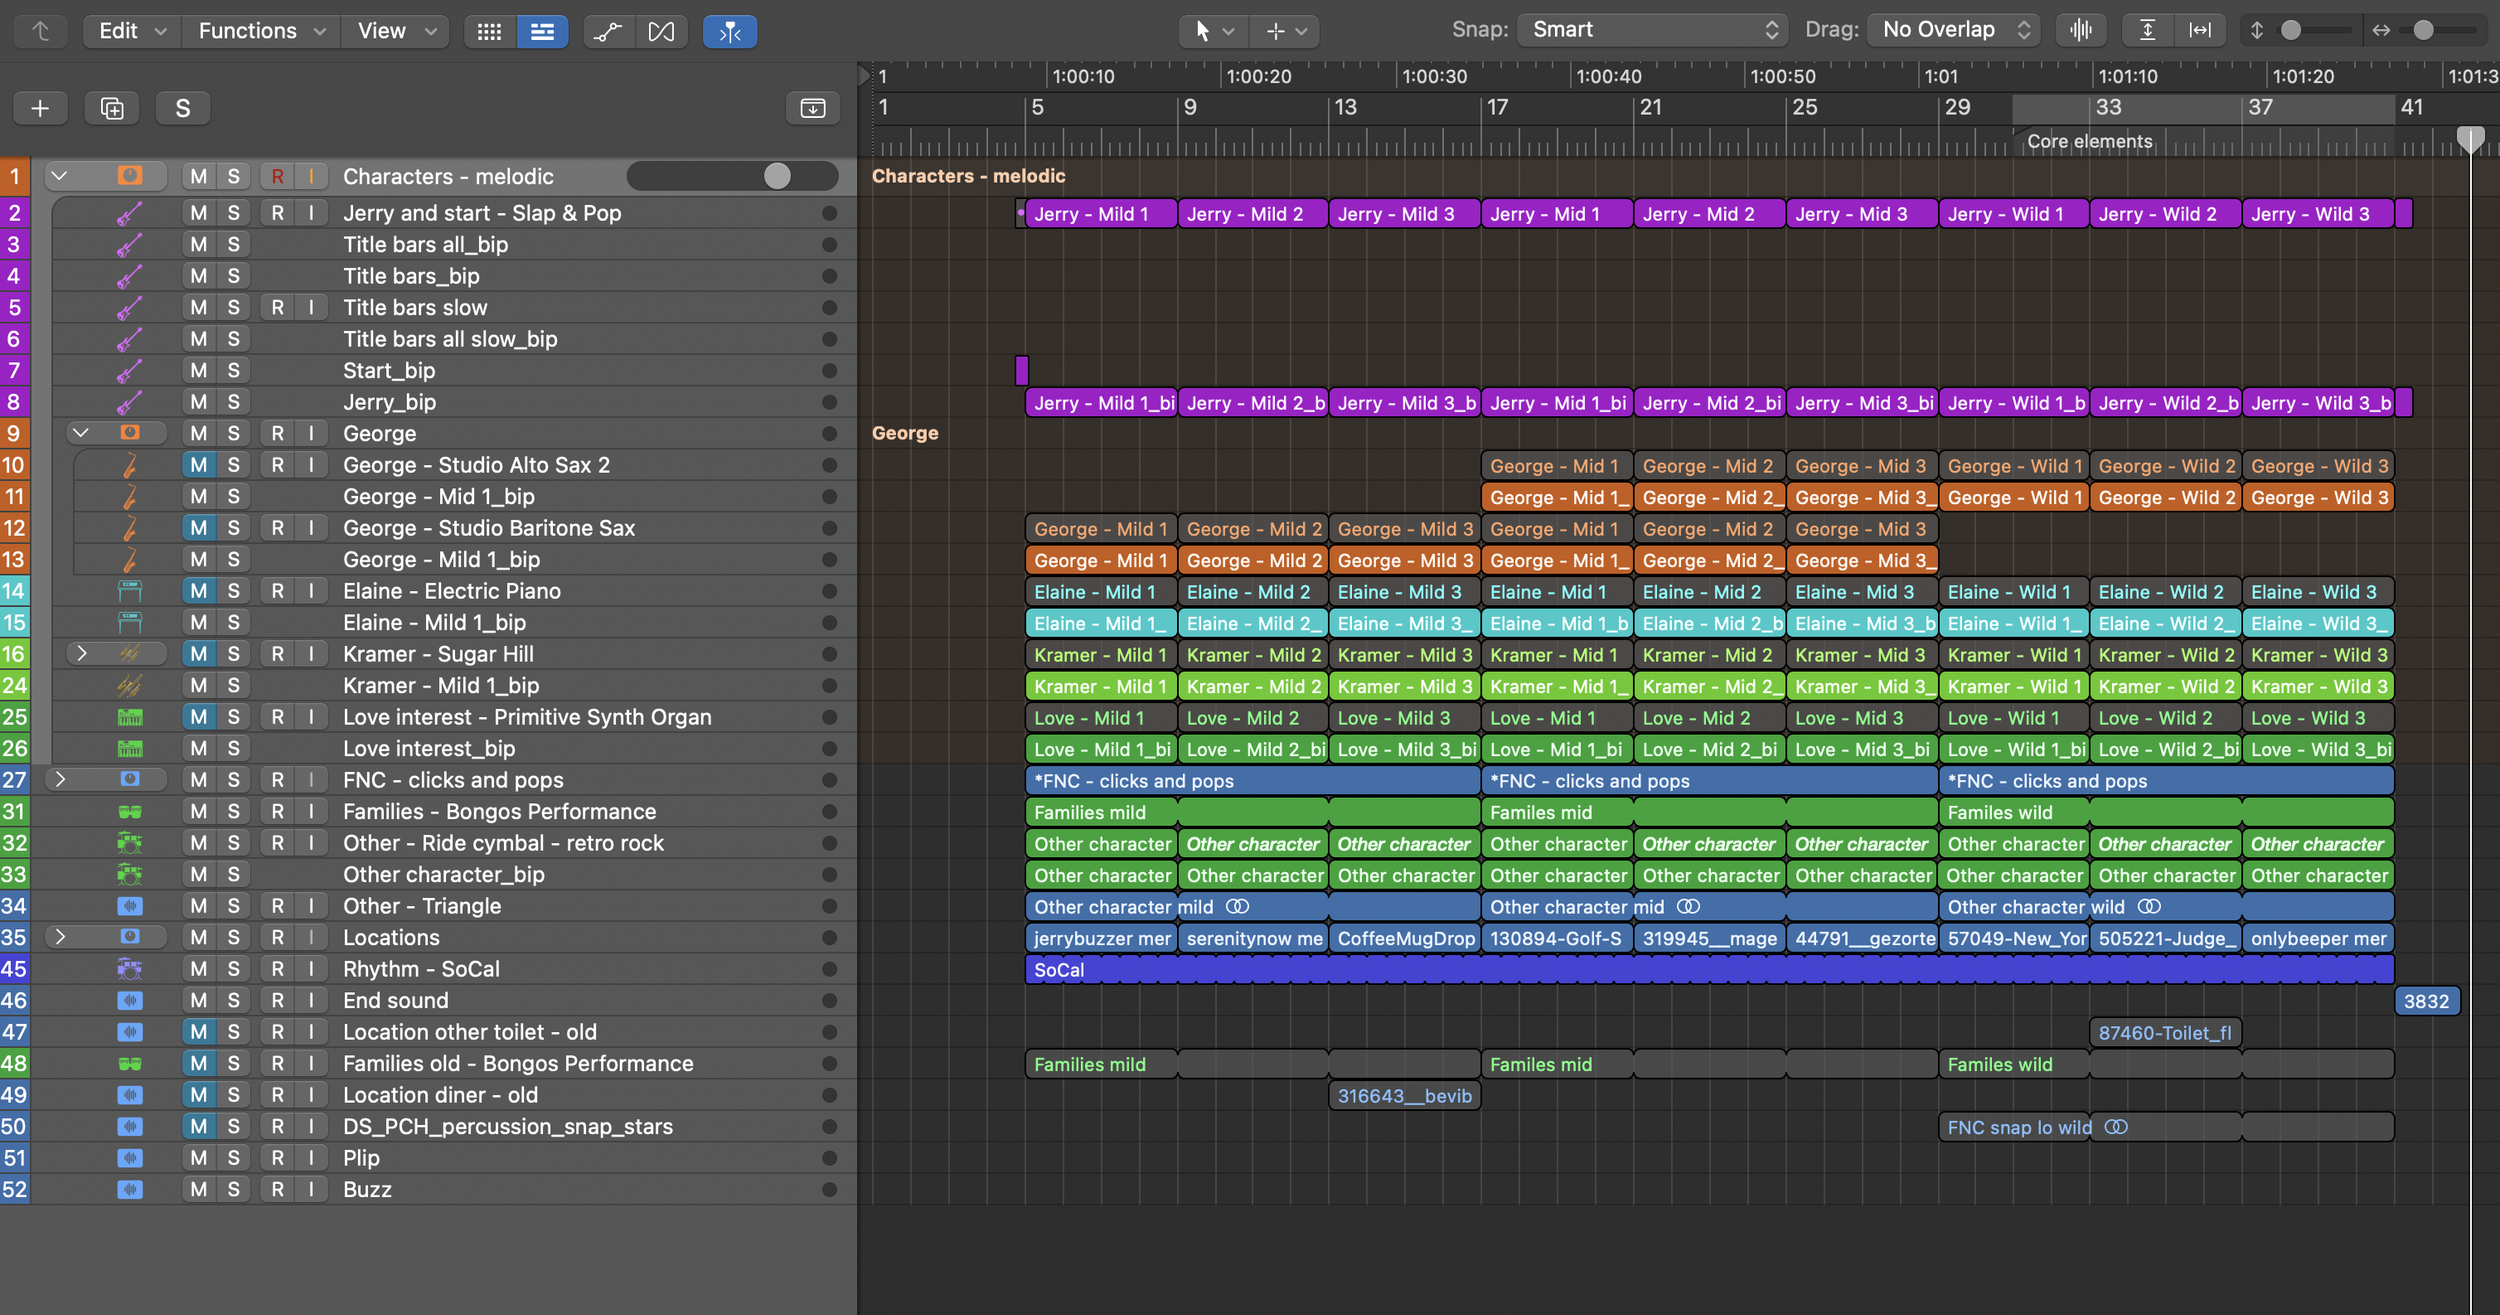Select the Other character_bip track name
This screenshot has width=2500, height=1315.
(444, 875)
